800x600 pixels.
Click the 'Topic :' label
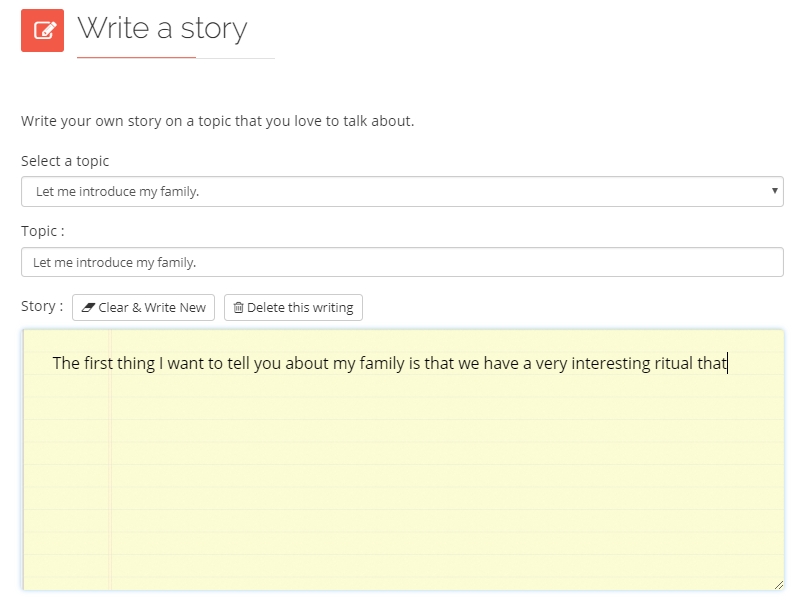click(x=43, y=231)
